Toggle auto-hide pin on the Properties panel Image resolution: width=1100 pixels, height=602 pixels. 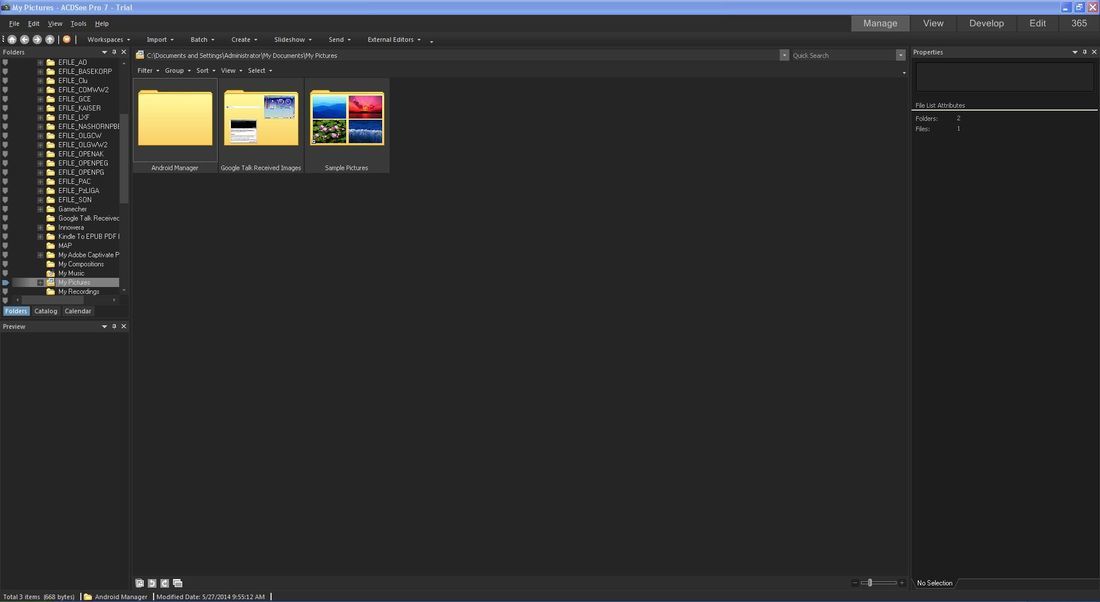[x=1083, y=51]
